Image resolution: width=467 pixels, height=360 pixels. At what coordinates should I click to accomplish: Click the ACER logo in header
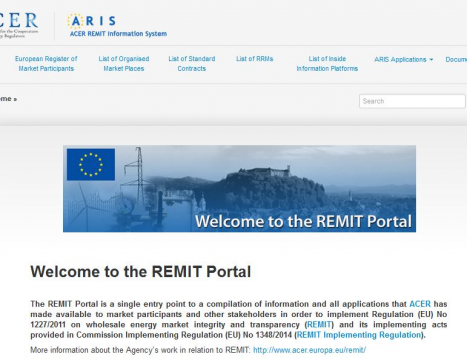coord(19,25)
